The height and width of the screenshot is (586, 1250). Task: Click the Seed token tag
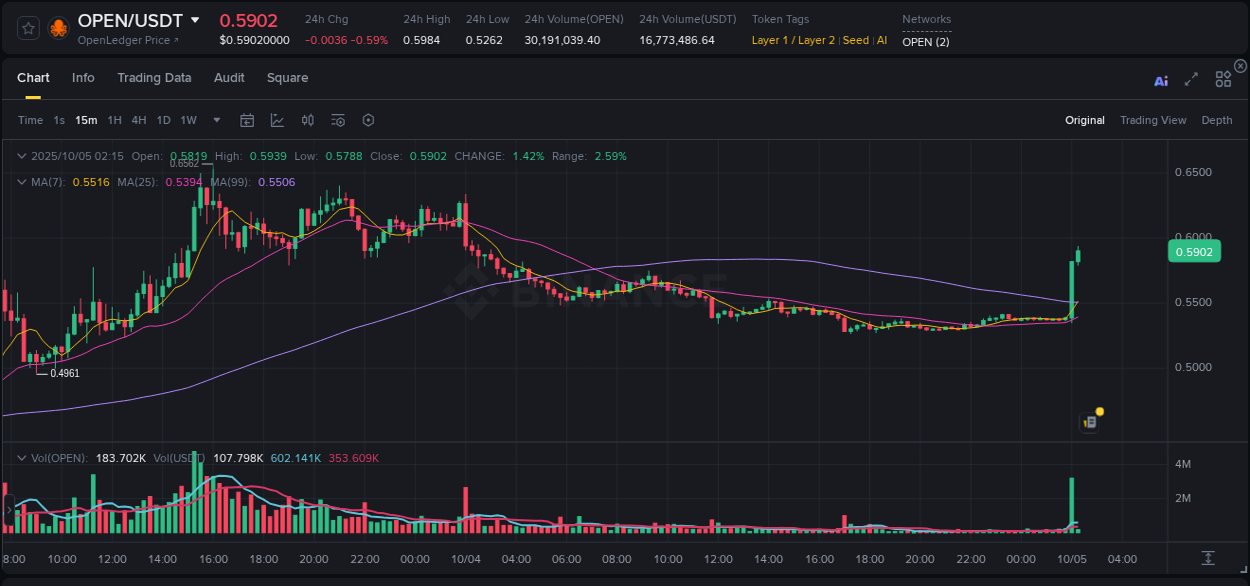(856, 41)
